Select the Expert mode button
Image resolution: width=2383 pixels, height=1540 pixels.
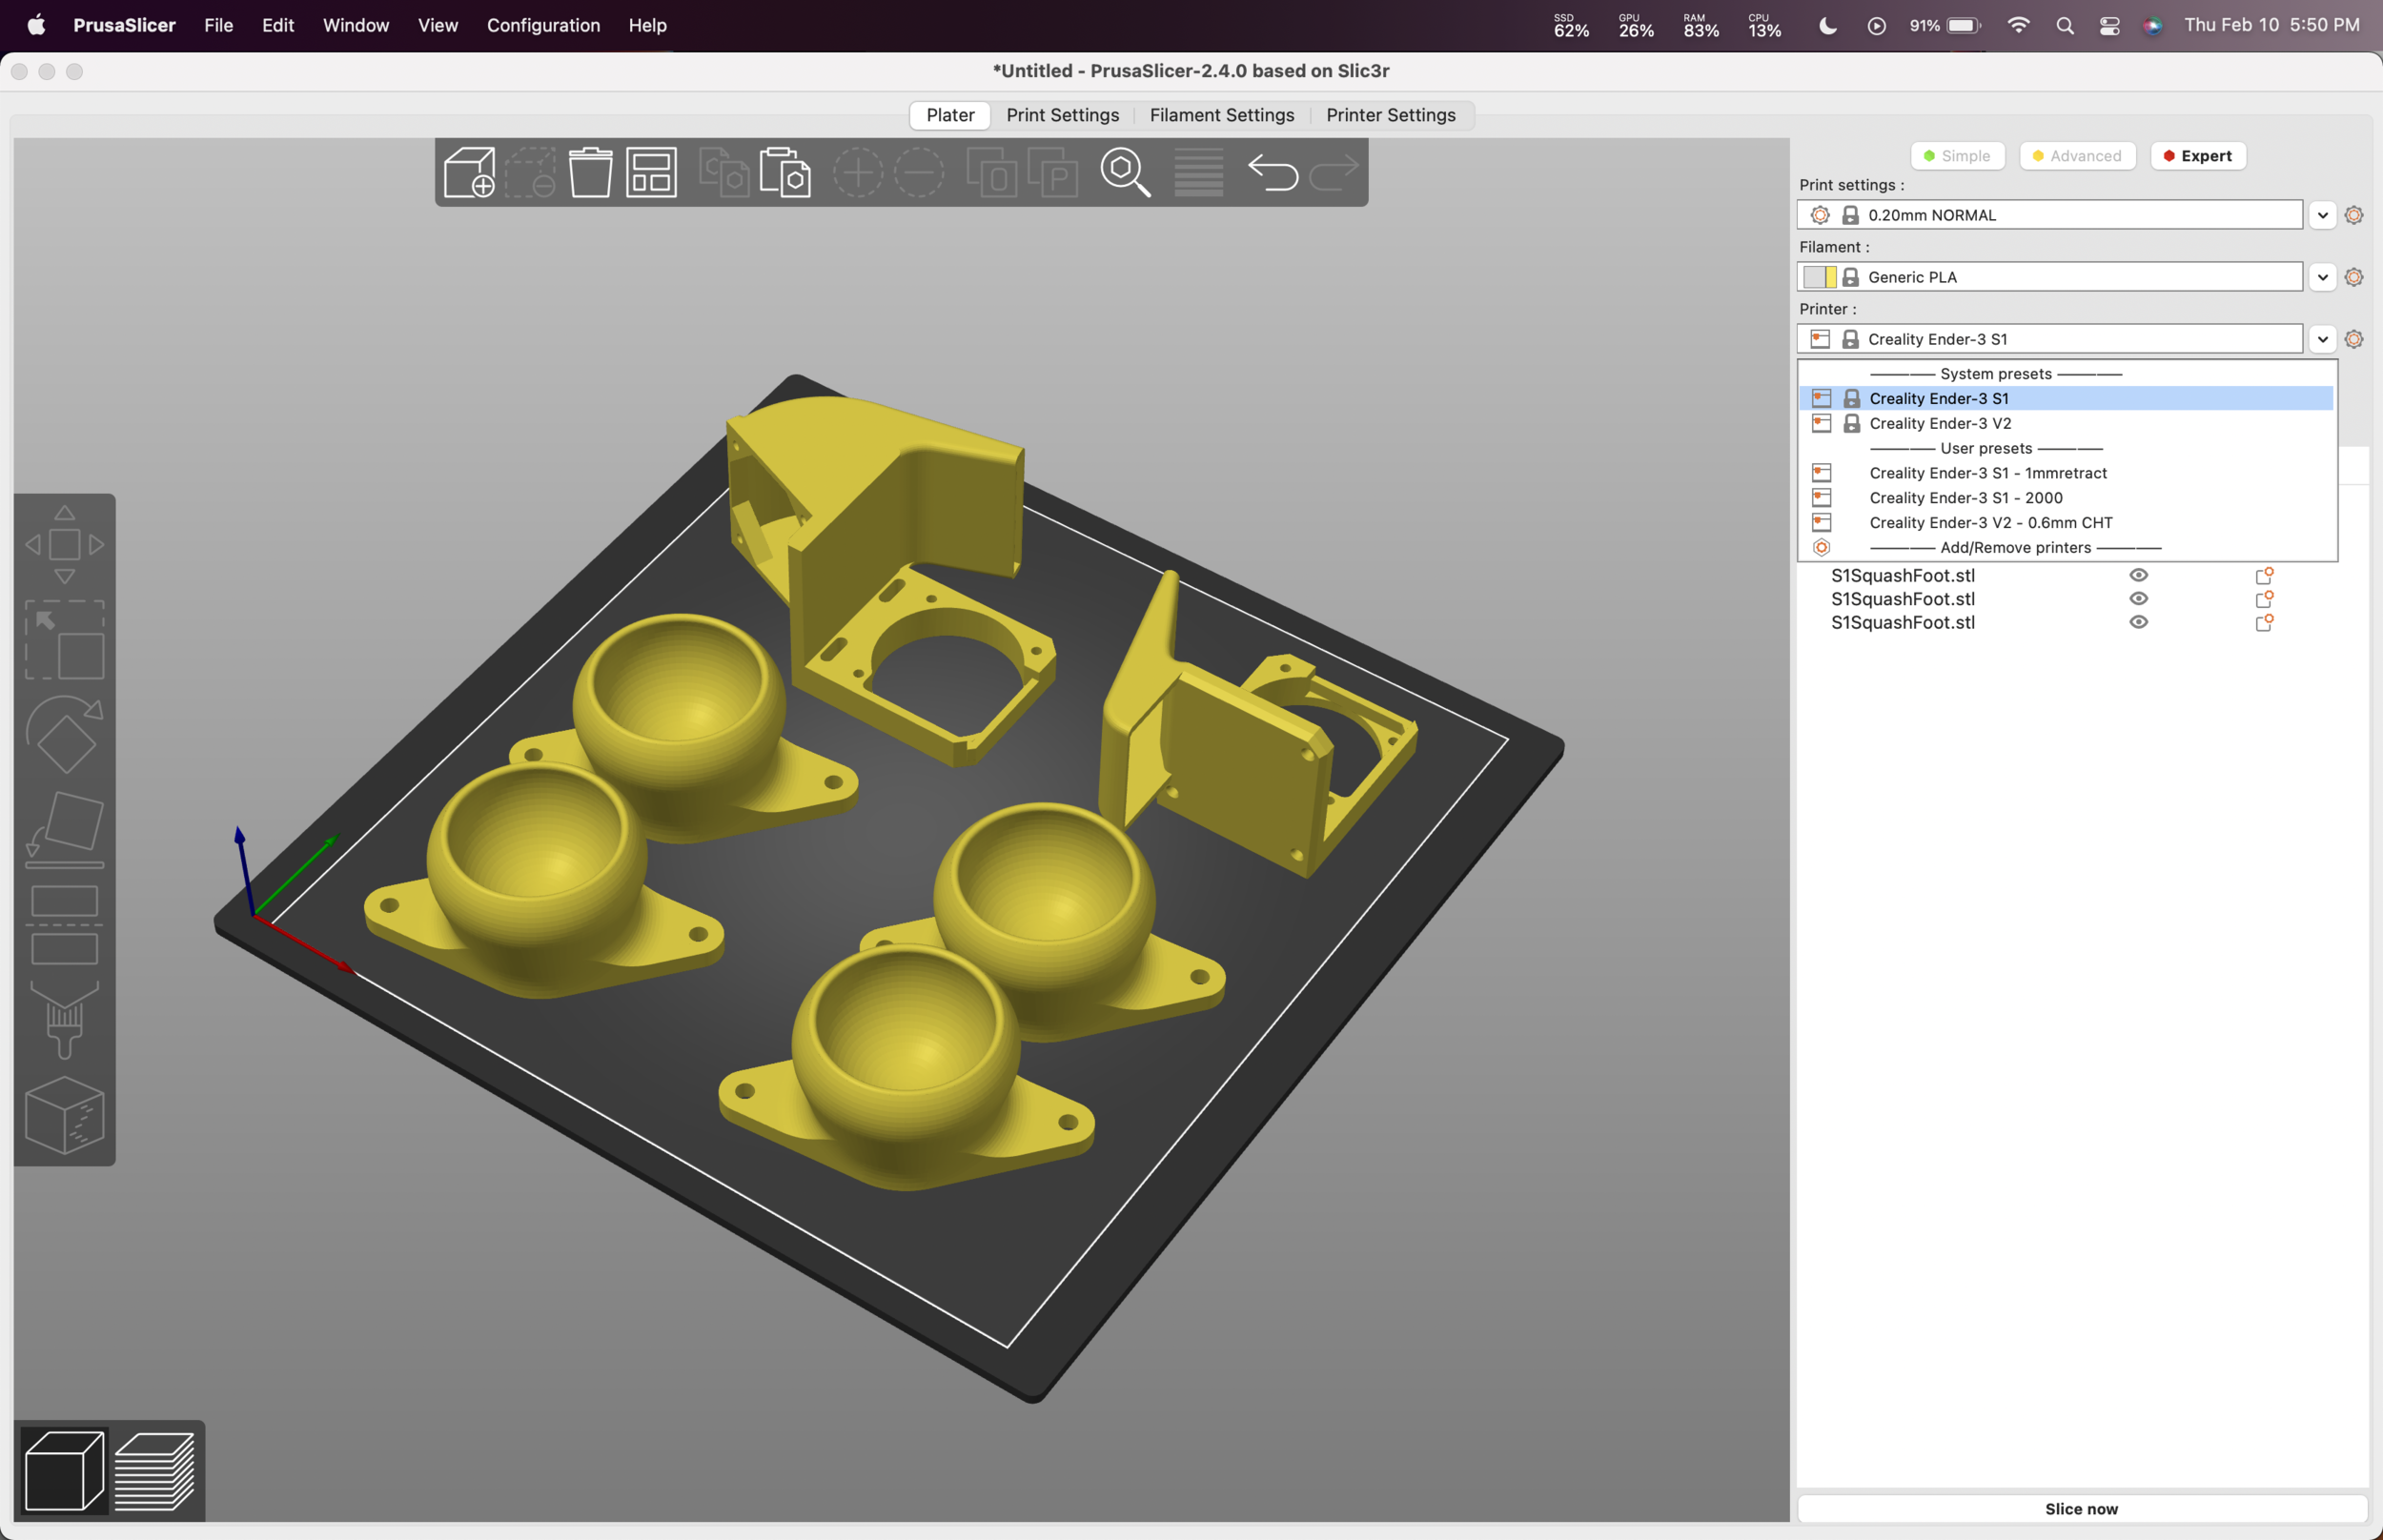click(x=2198, y=156)
